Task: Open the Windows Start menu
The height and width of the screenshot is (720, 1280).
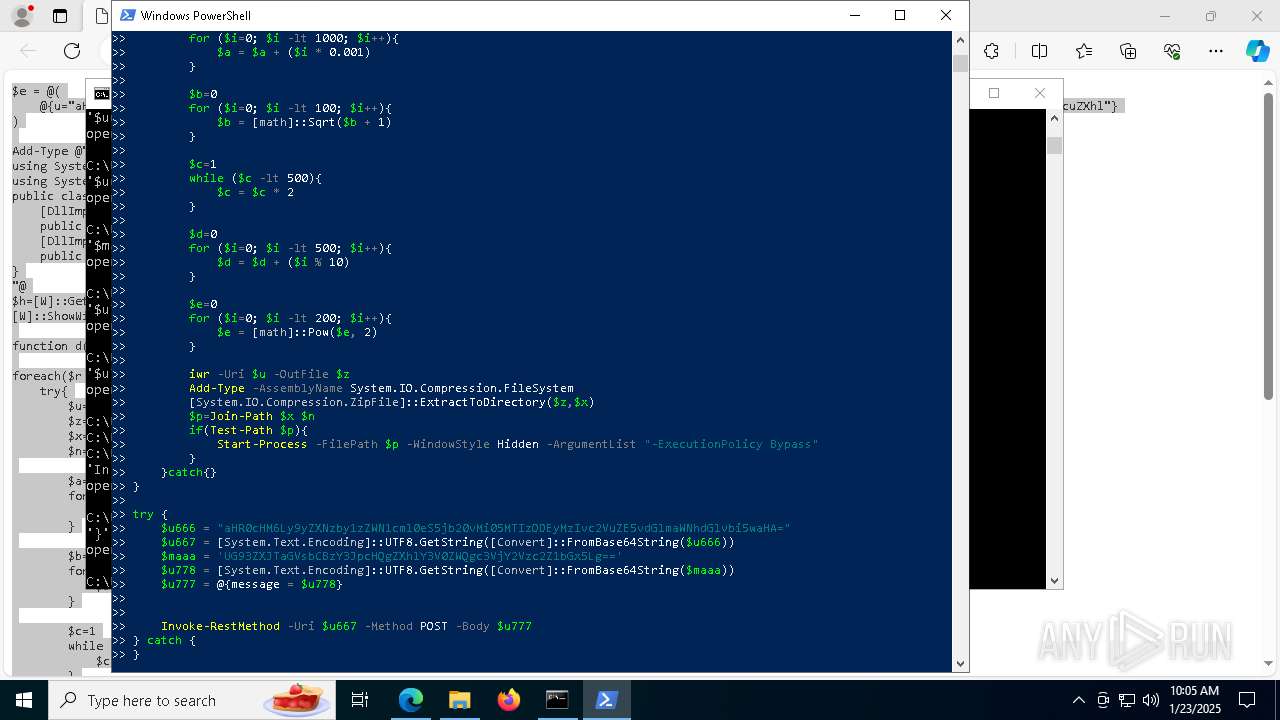Action: point(24,700)
